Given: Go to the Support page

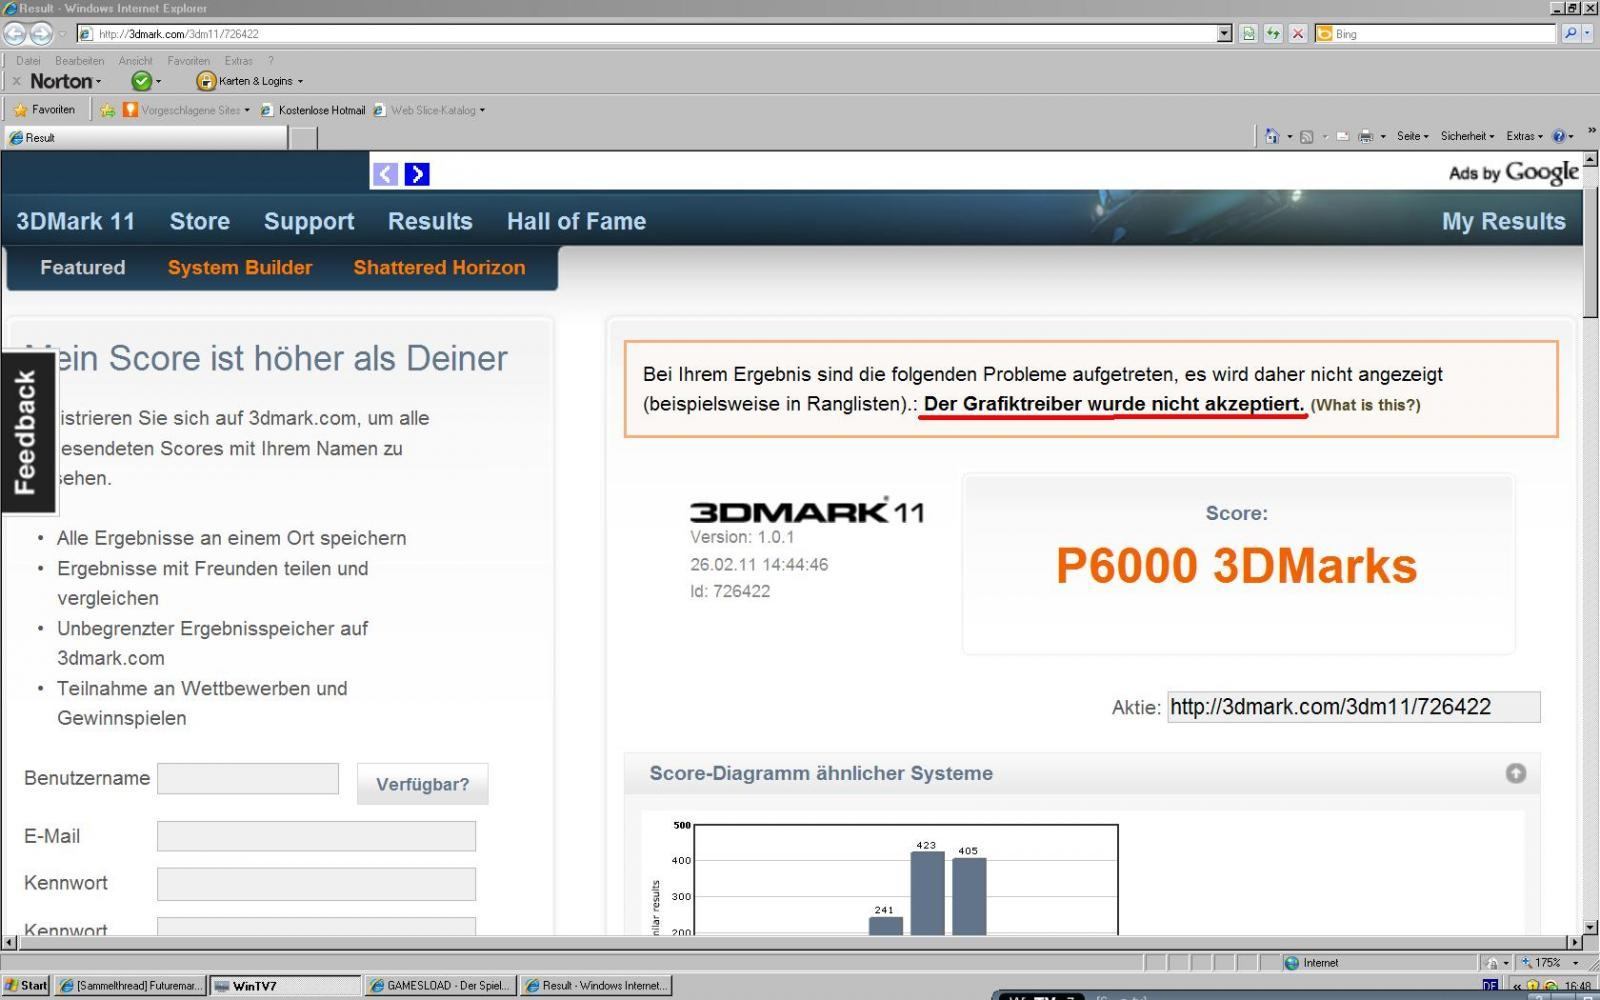Looking at the screenshot, I should (309, 221).
